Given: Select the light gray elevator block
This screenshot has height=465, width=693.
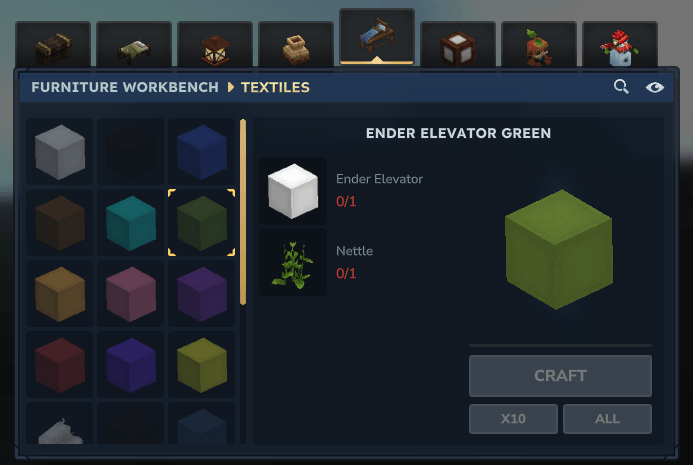Looking at the screenshot, I should tap(59, 152).
